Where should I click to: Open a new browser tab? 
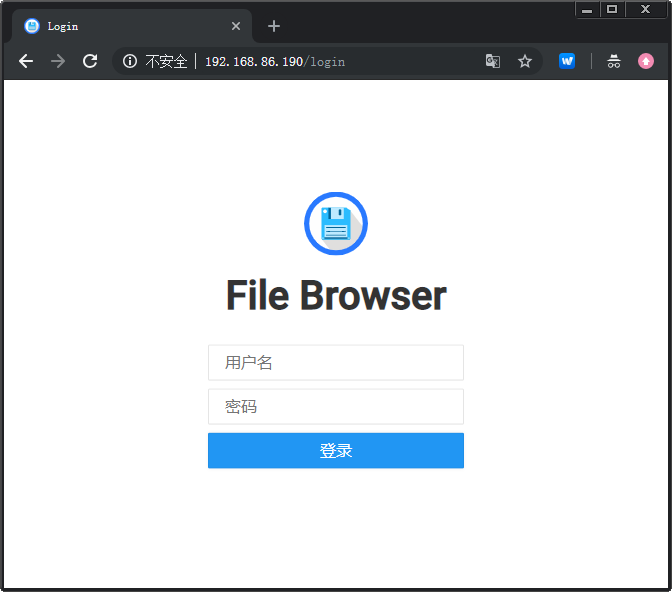point(274,26)
